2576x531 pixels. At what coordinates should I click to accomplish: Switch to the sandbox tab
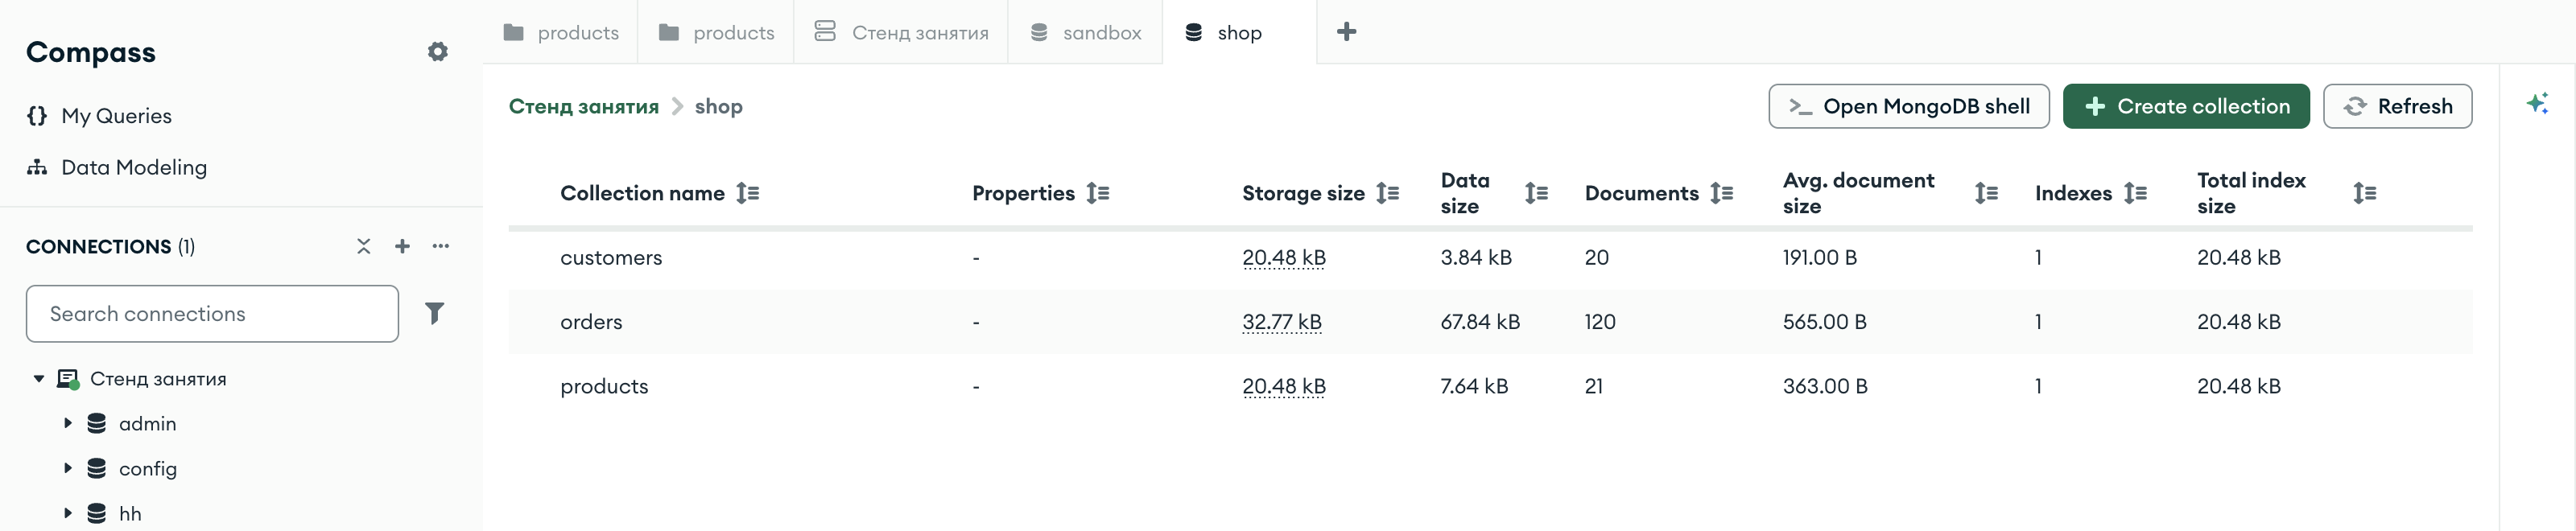[x=1085, y=32]
